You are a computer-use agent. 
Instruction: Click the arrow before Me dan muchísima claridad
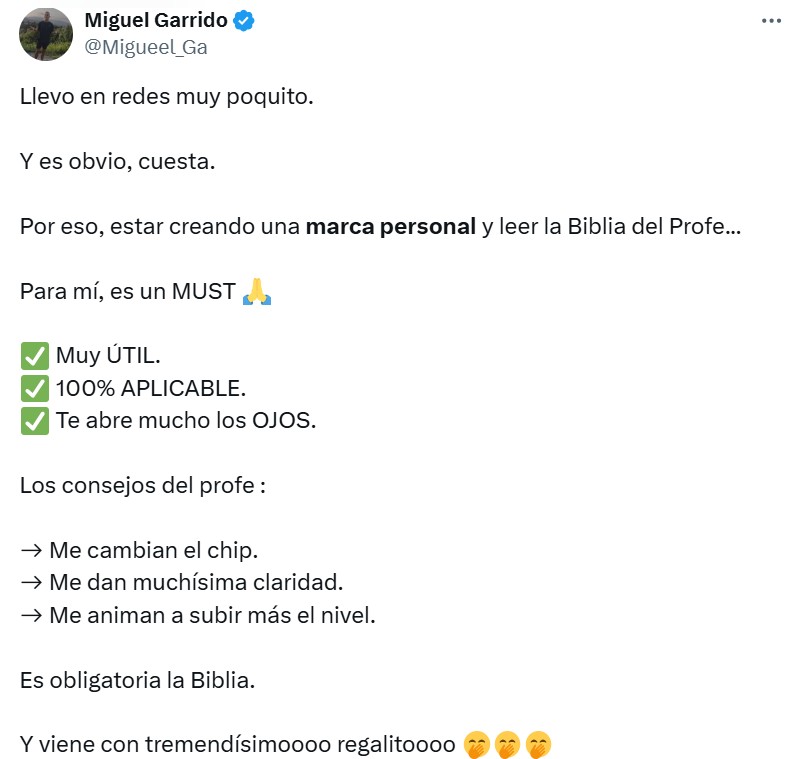click(30, 583)
